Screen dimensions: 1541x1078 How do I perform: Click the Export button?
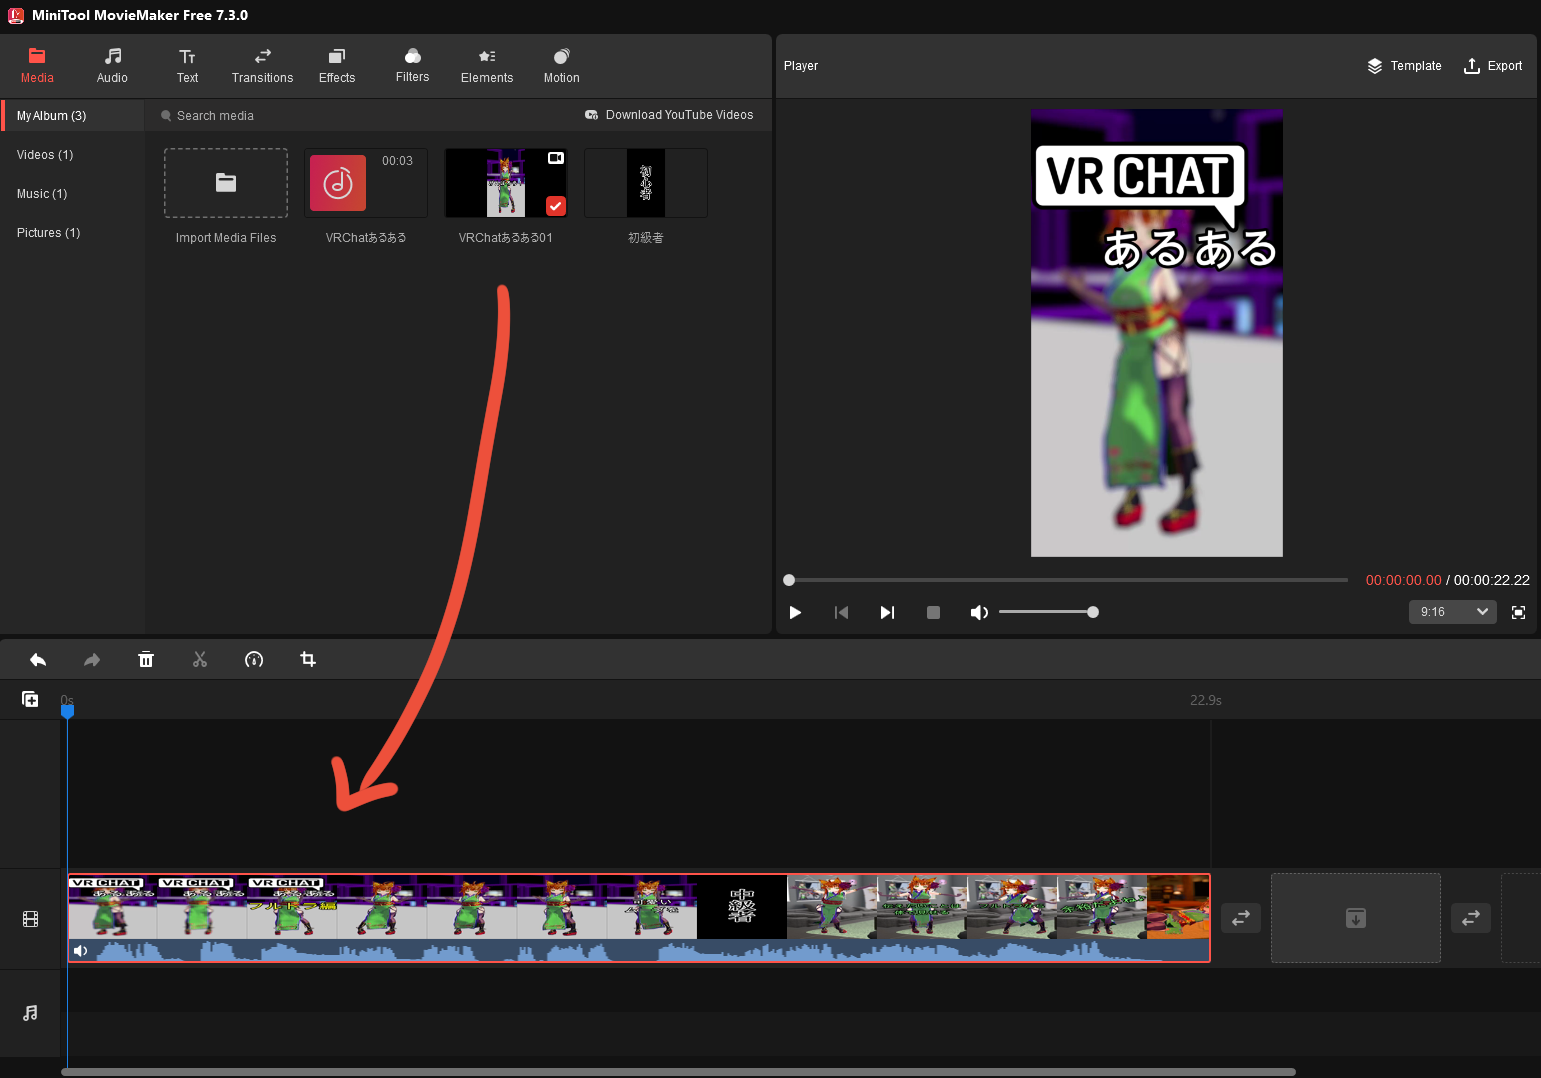click(1493, 66)
